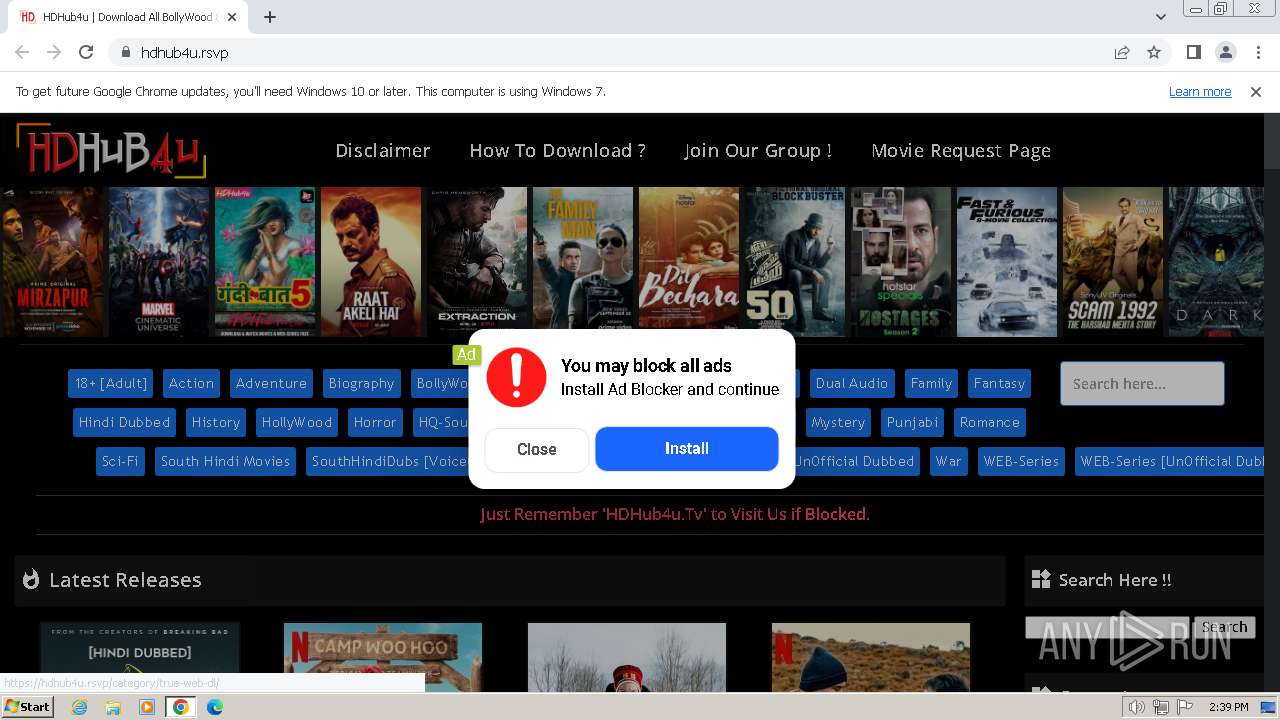Open How To Download ? page
Image resolution: width=1280 pixels, height=720 pixels.
coord(558,151)
